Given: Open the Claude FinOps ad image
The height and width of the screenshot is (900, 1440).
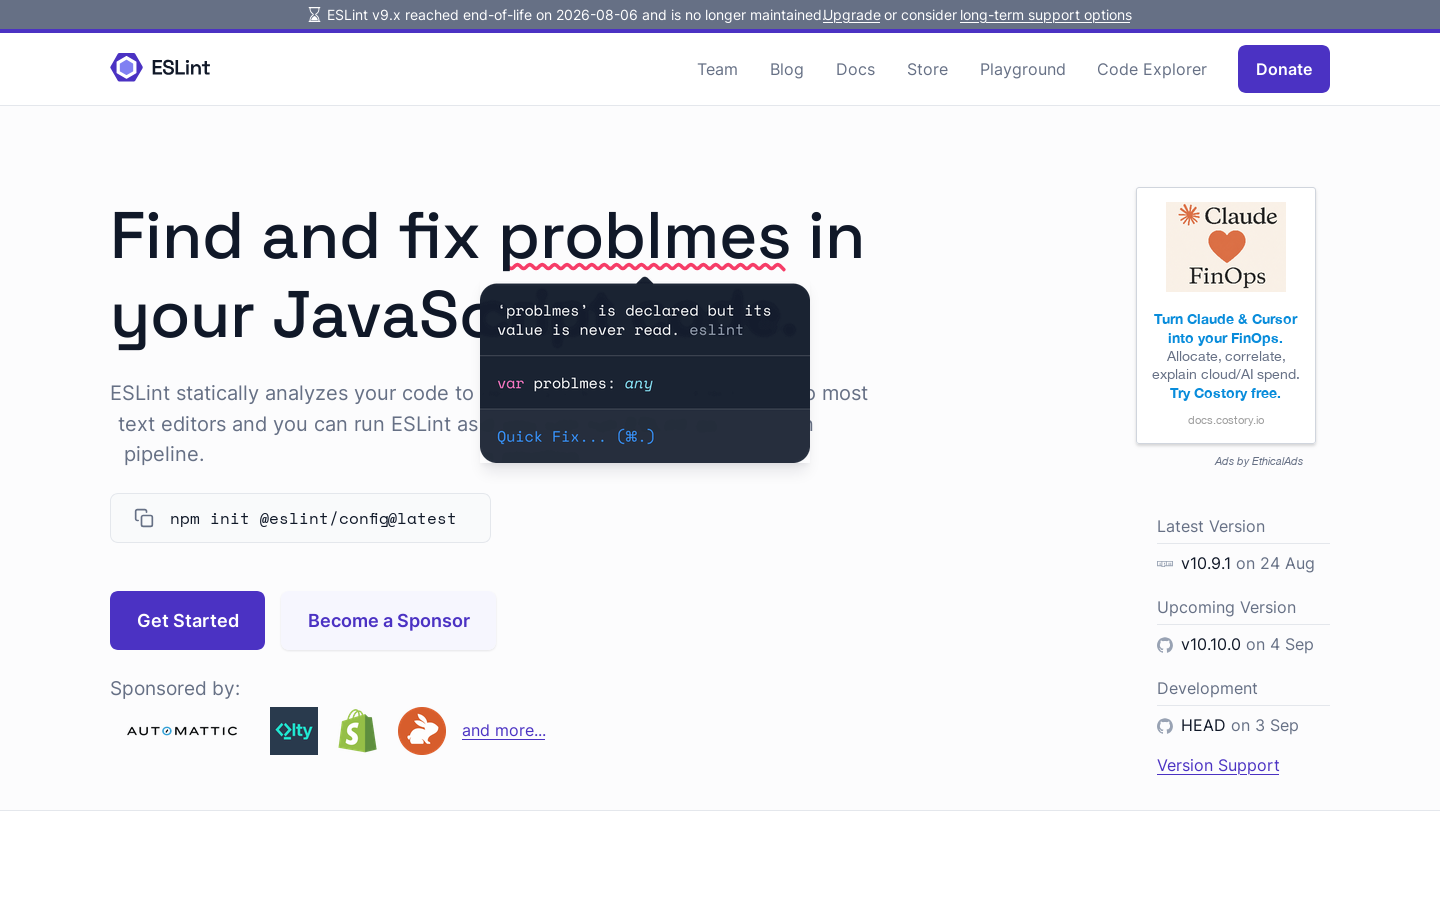Looking at the screenshot, I should pos(1226,247).
